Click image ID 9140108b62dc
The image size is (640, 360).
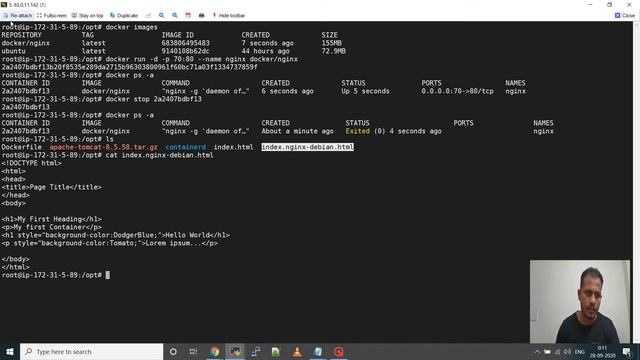tap(185, 51)
